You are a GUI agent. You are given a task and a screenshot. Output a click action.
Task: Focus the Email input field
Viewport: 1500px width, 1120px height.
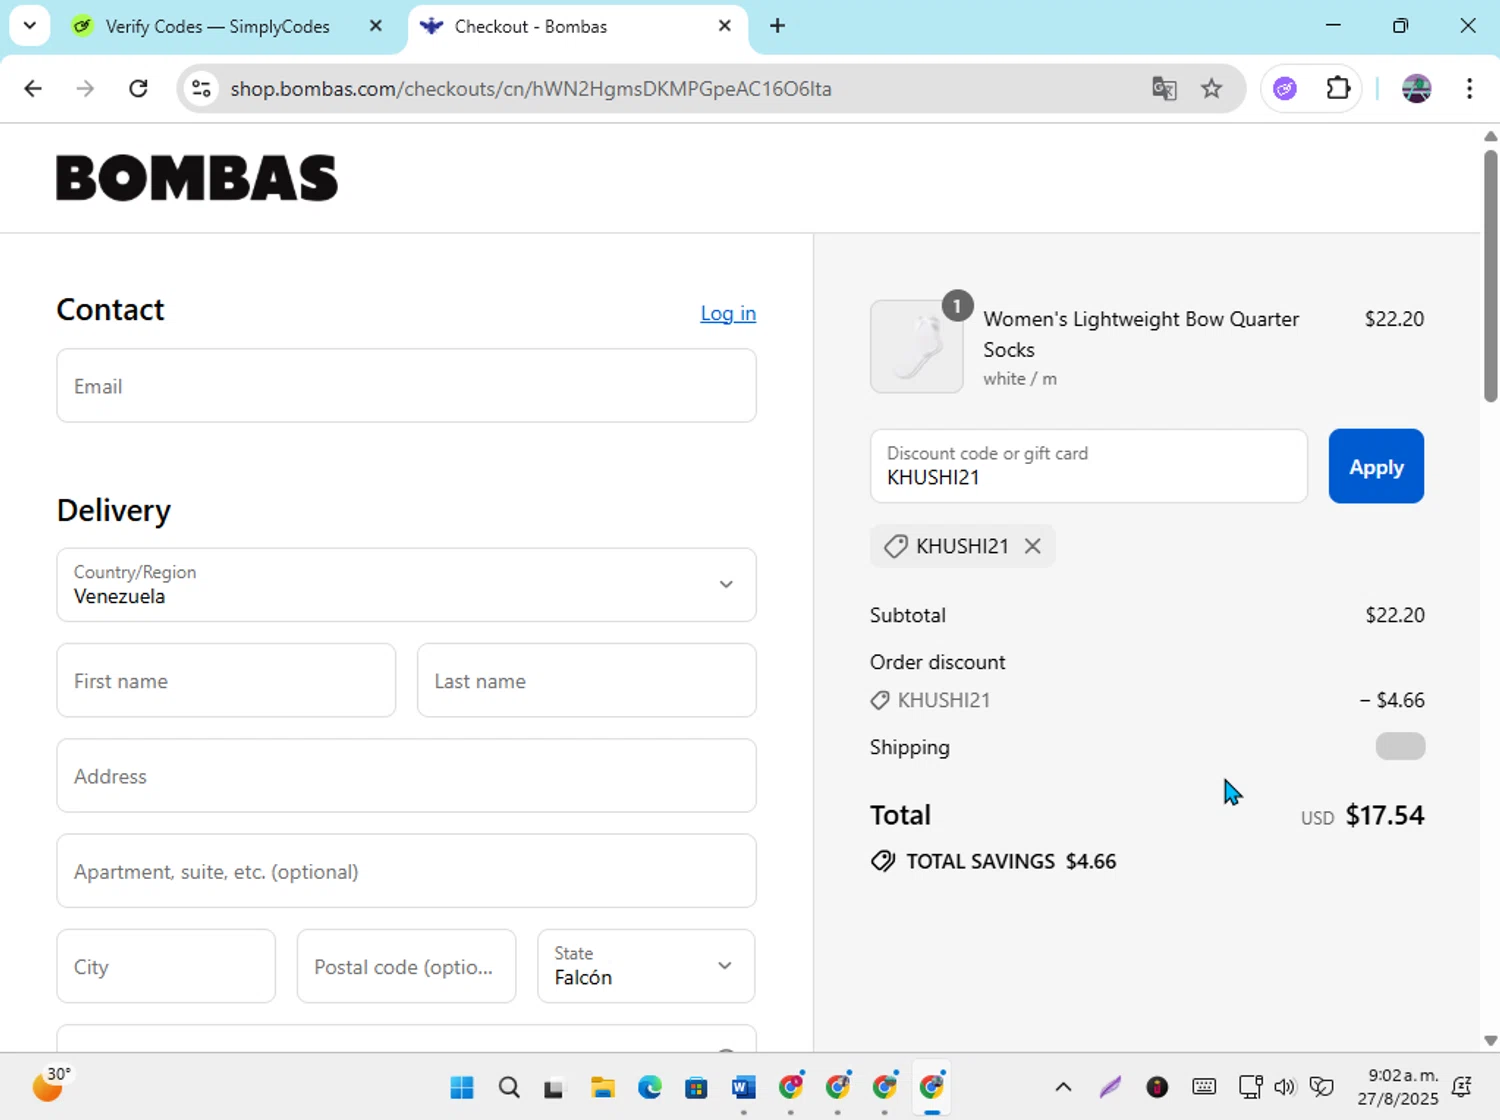[406, 386]
